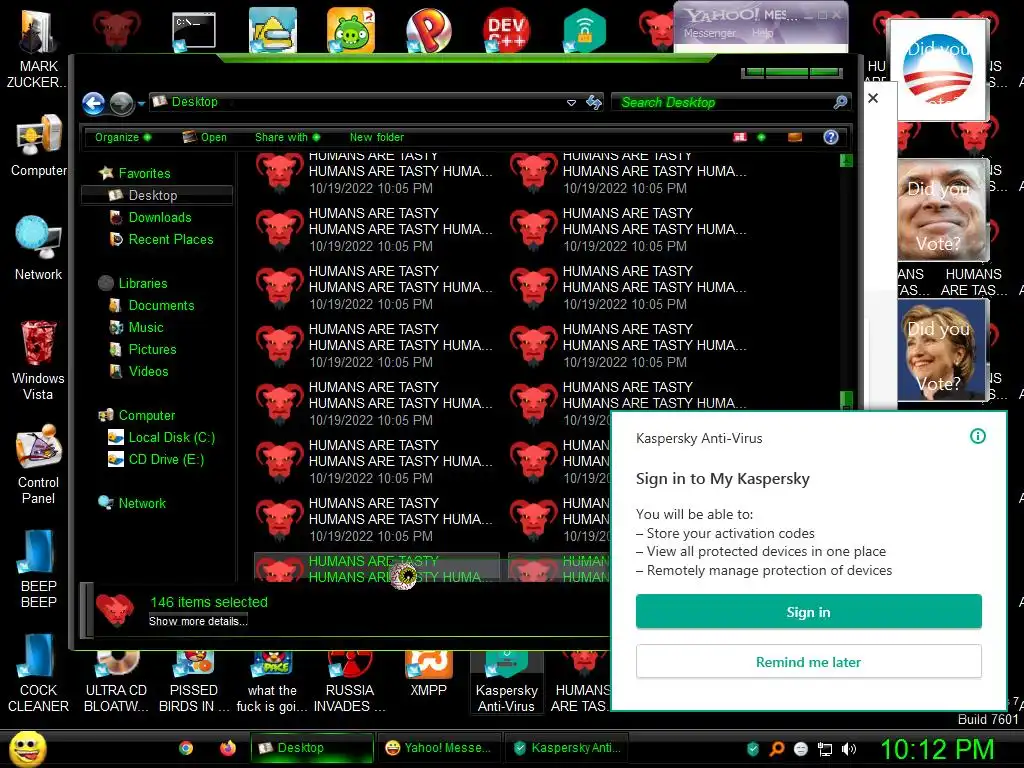Switch to Desktop taskbar window
This screenshot has width=1024, height=768.
coord(312,748)
